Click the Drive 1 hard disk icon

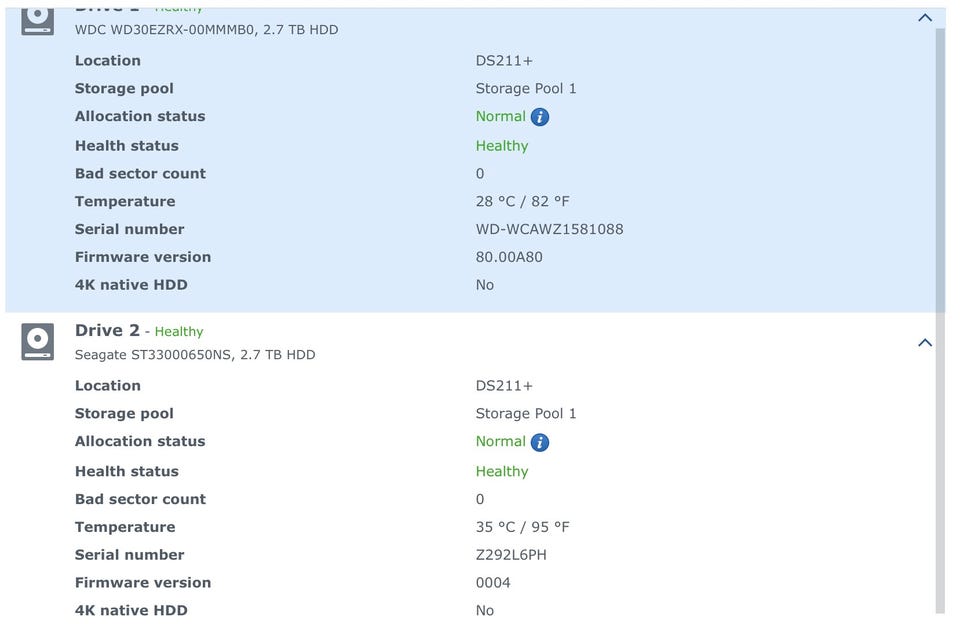[x=38, y=19]
